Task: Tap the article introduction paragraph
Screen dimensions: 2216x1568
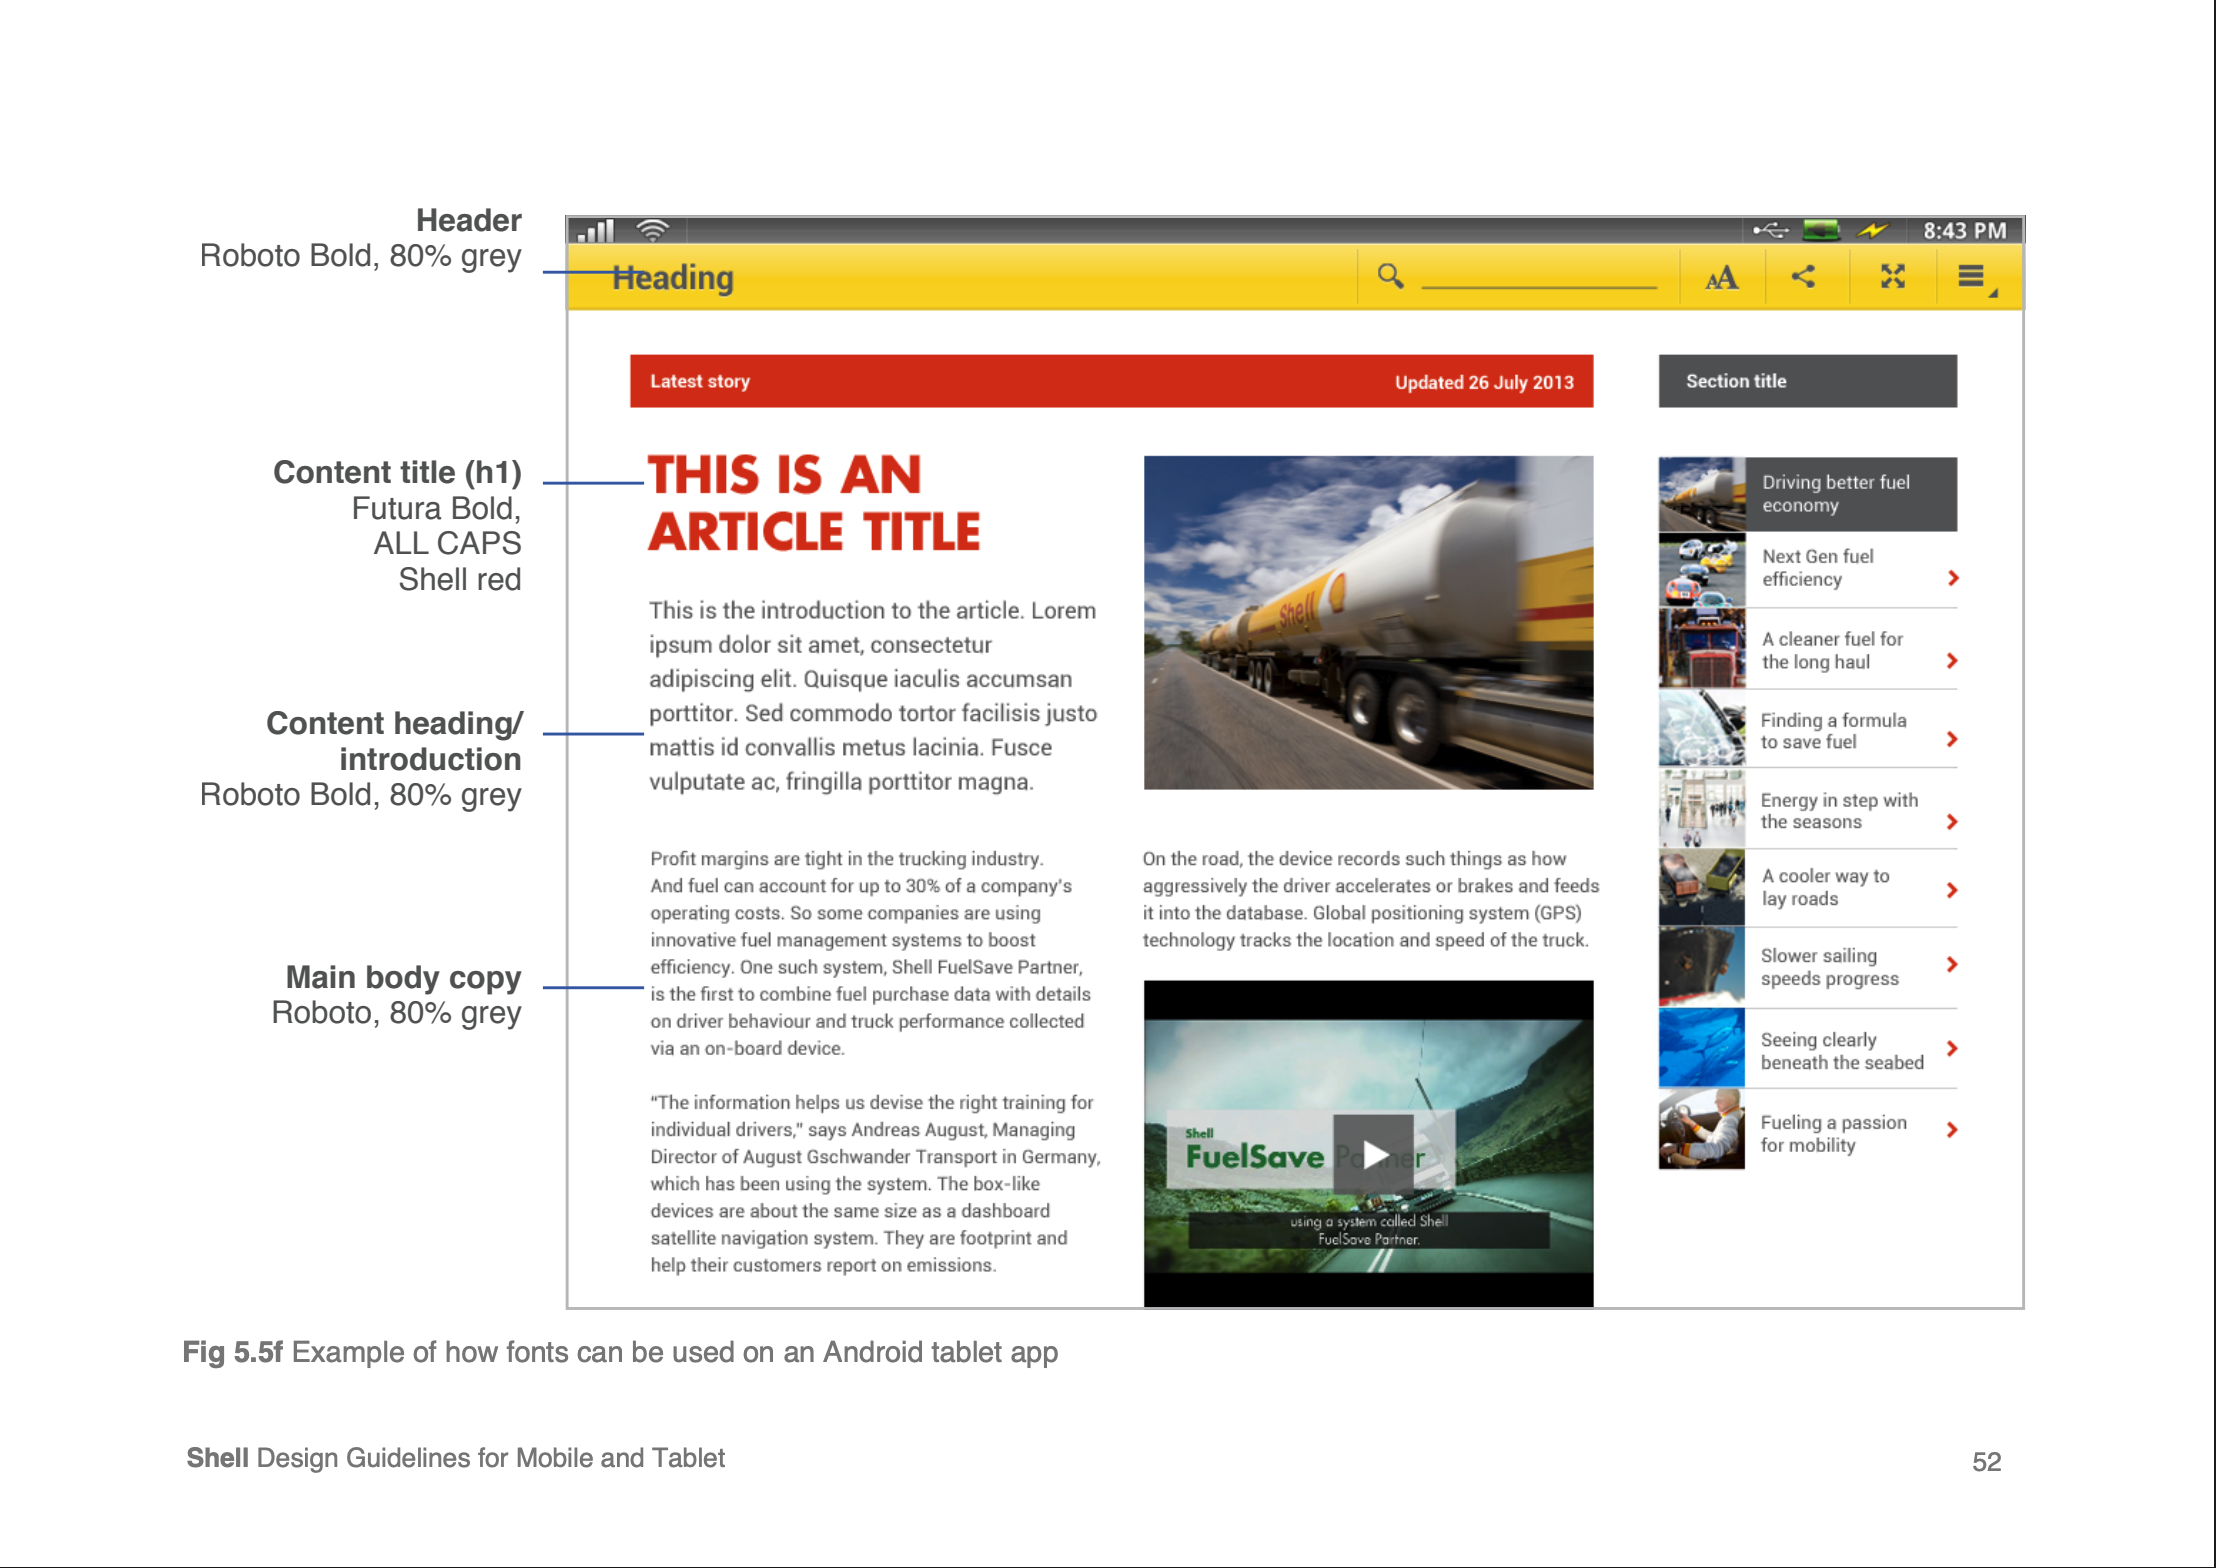Action: [873, 696]
